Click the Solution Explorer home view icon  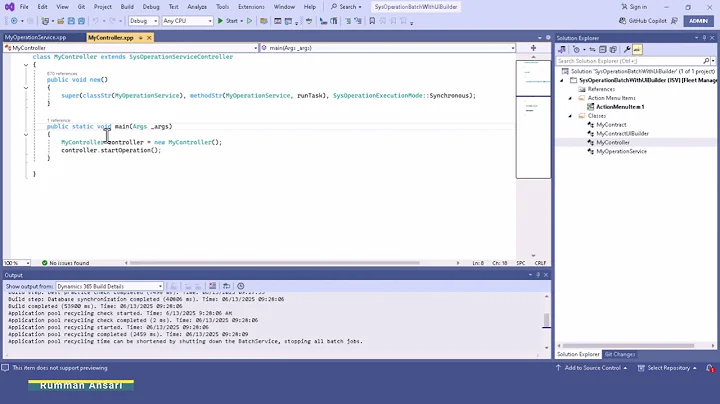(562, 50)
